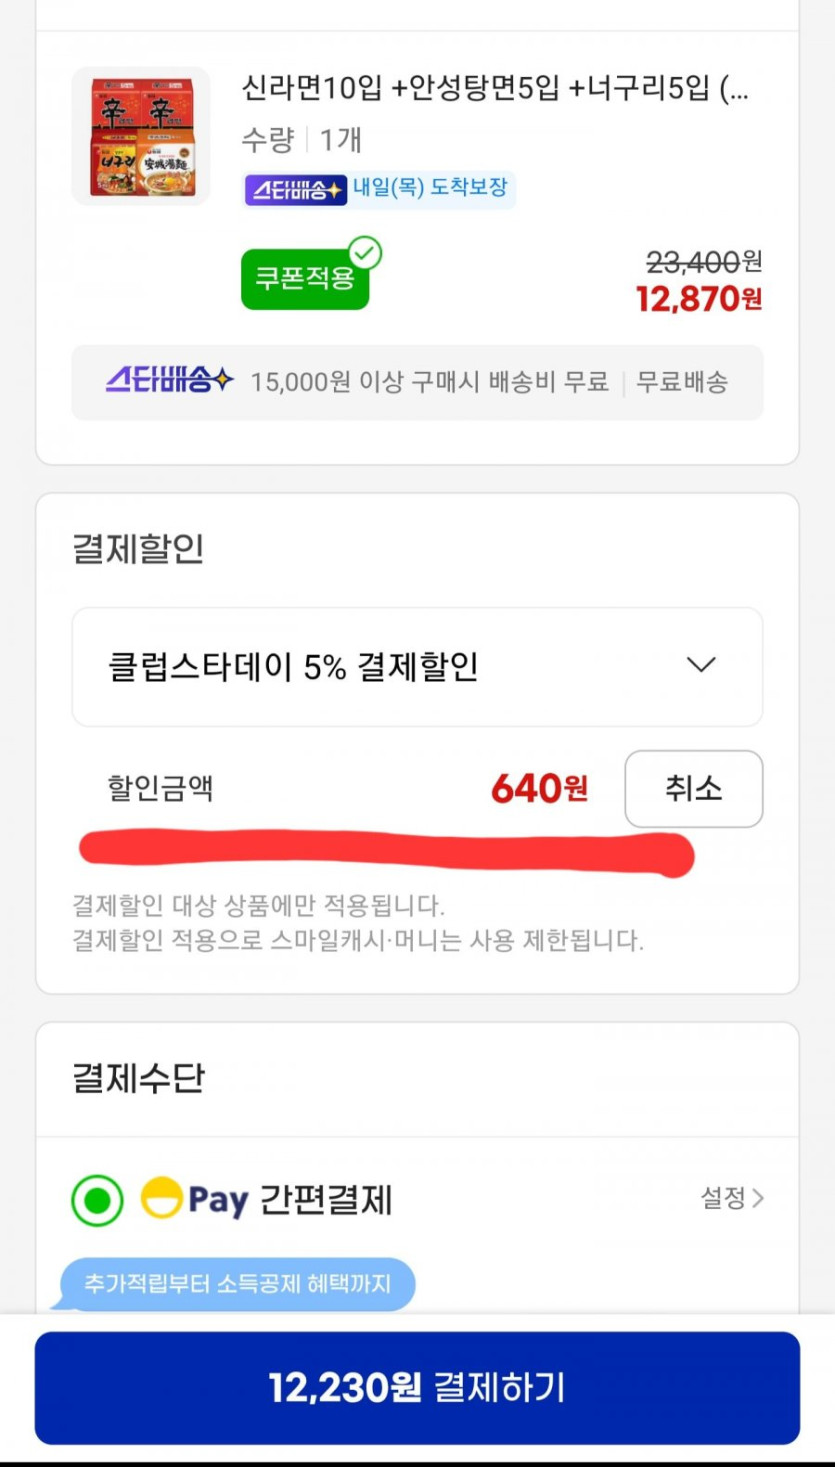Viewport: 835px width, 1467px height.
Task: Tap the ramen bundle product thumbnail
Action: (x=141, y=136)
